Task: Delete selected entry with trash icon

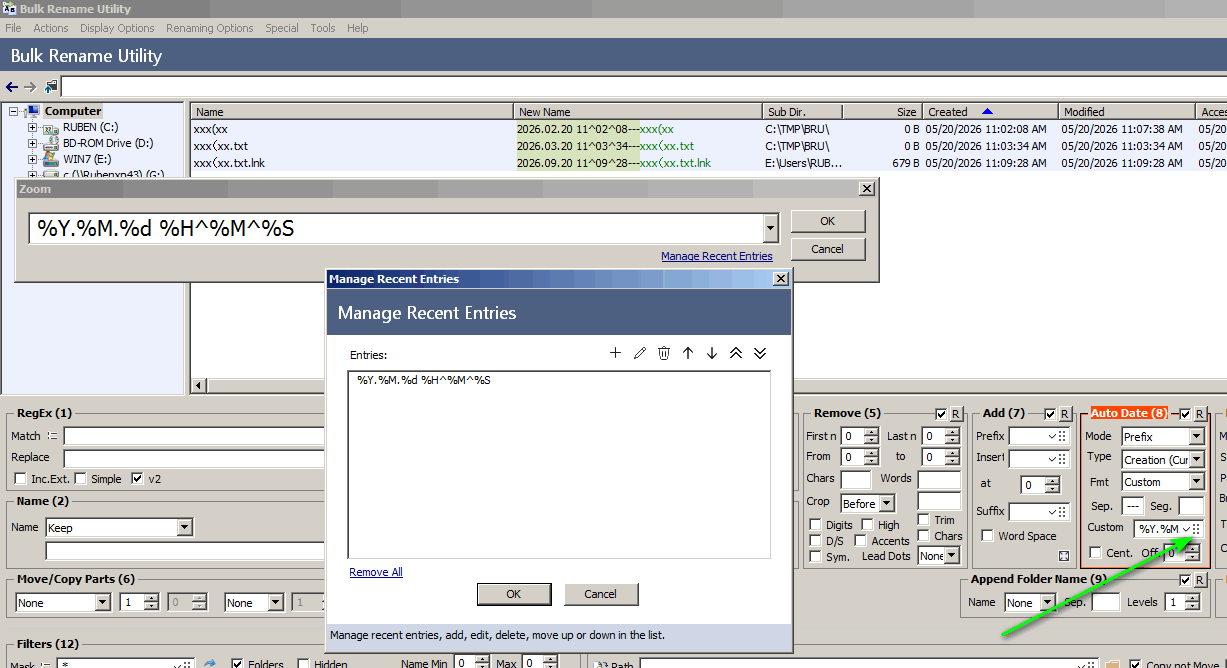Action: 663,353
